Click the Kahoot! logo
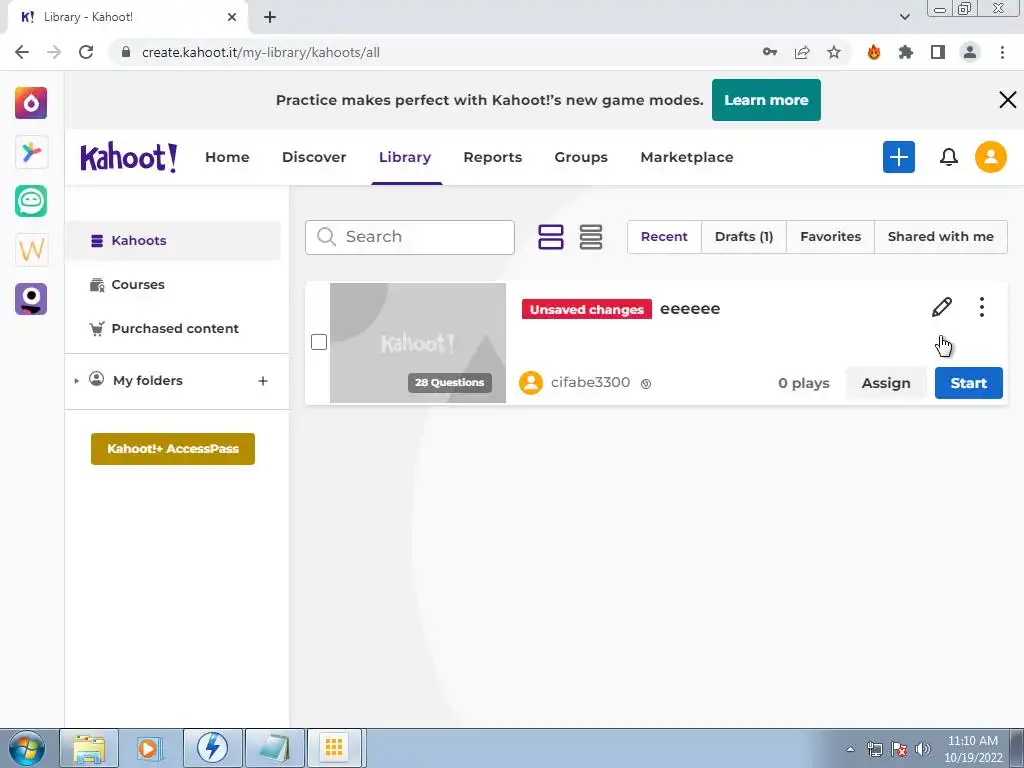The height and width of the screenshot is (768, 1024). point(128,157)
